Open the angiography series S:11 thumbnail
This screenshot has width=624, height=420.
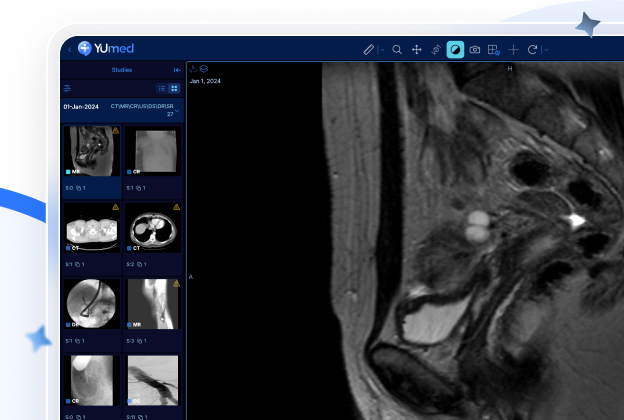click(x=153, y=380)
